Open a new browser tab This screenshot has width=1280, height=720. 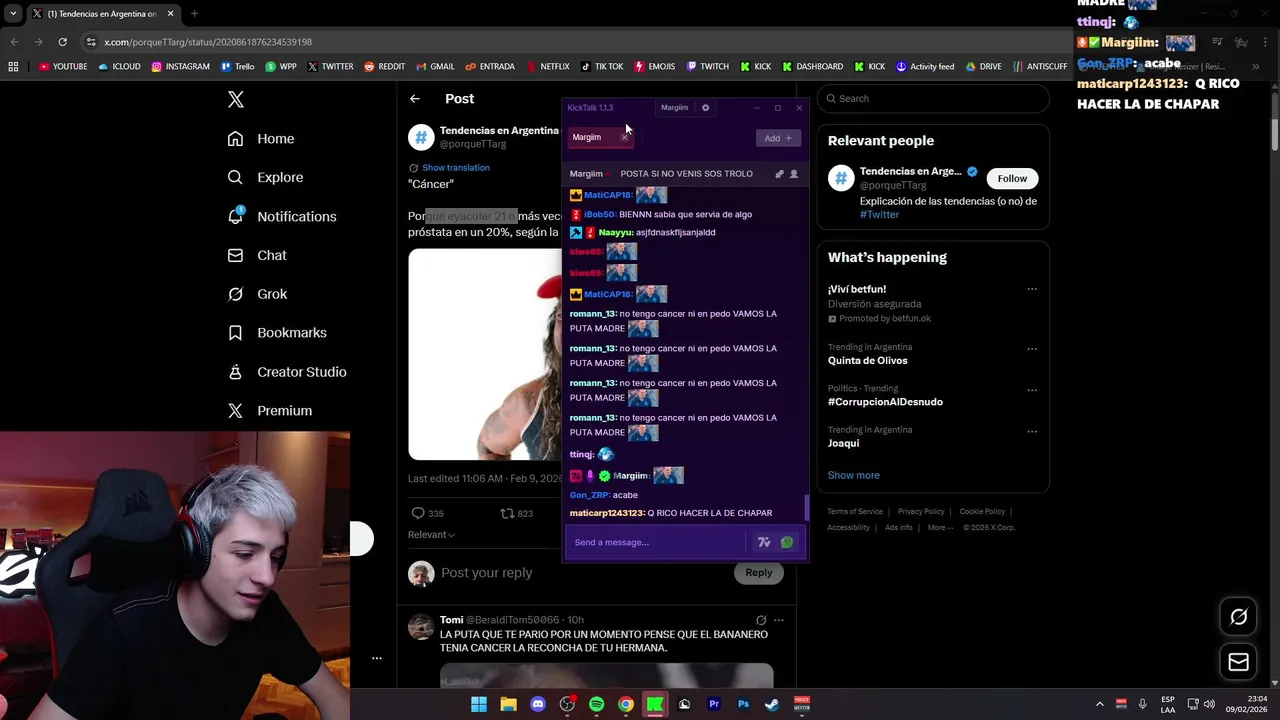tap(195, 14)
